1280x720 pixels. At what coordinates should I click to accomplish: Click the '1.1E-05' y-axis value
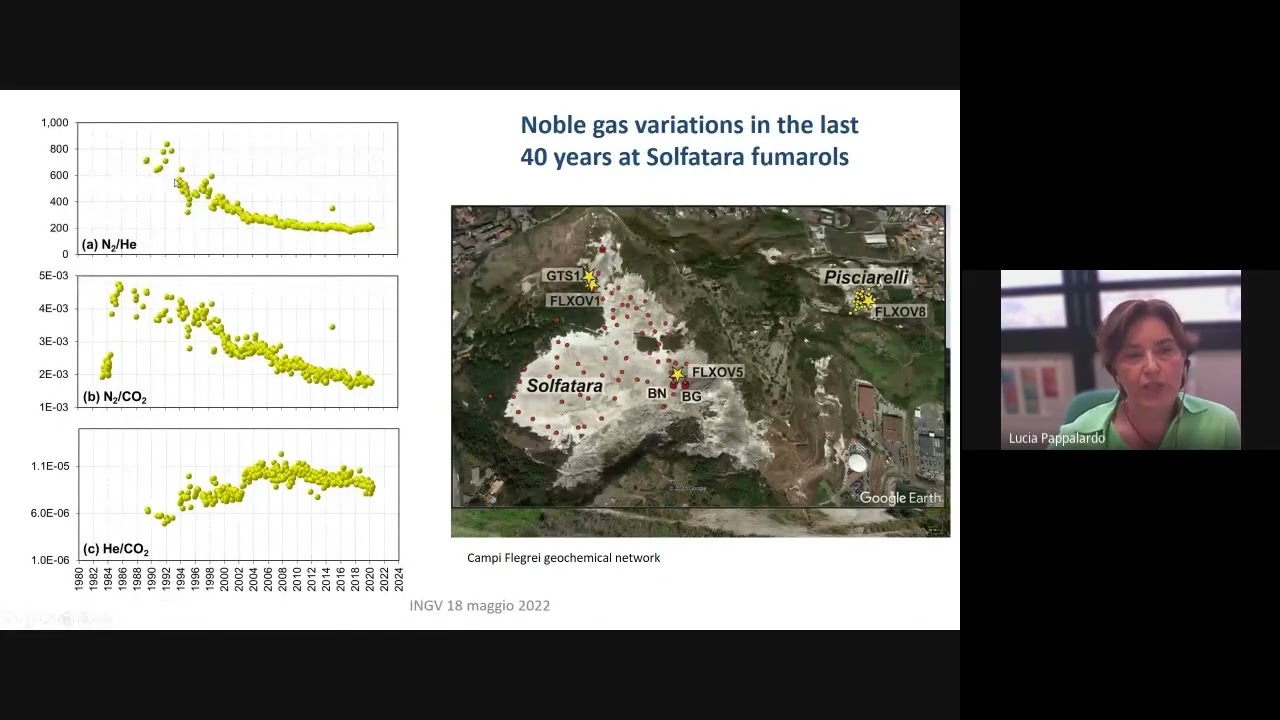(50, 466)
